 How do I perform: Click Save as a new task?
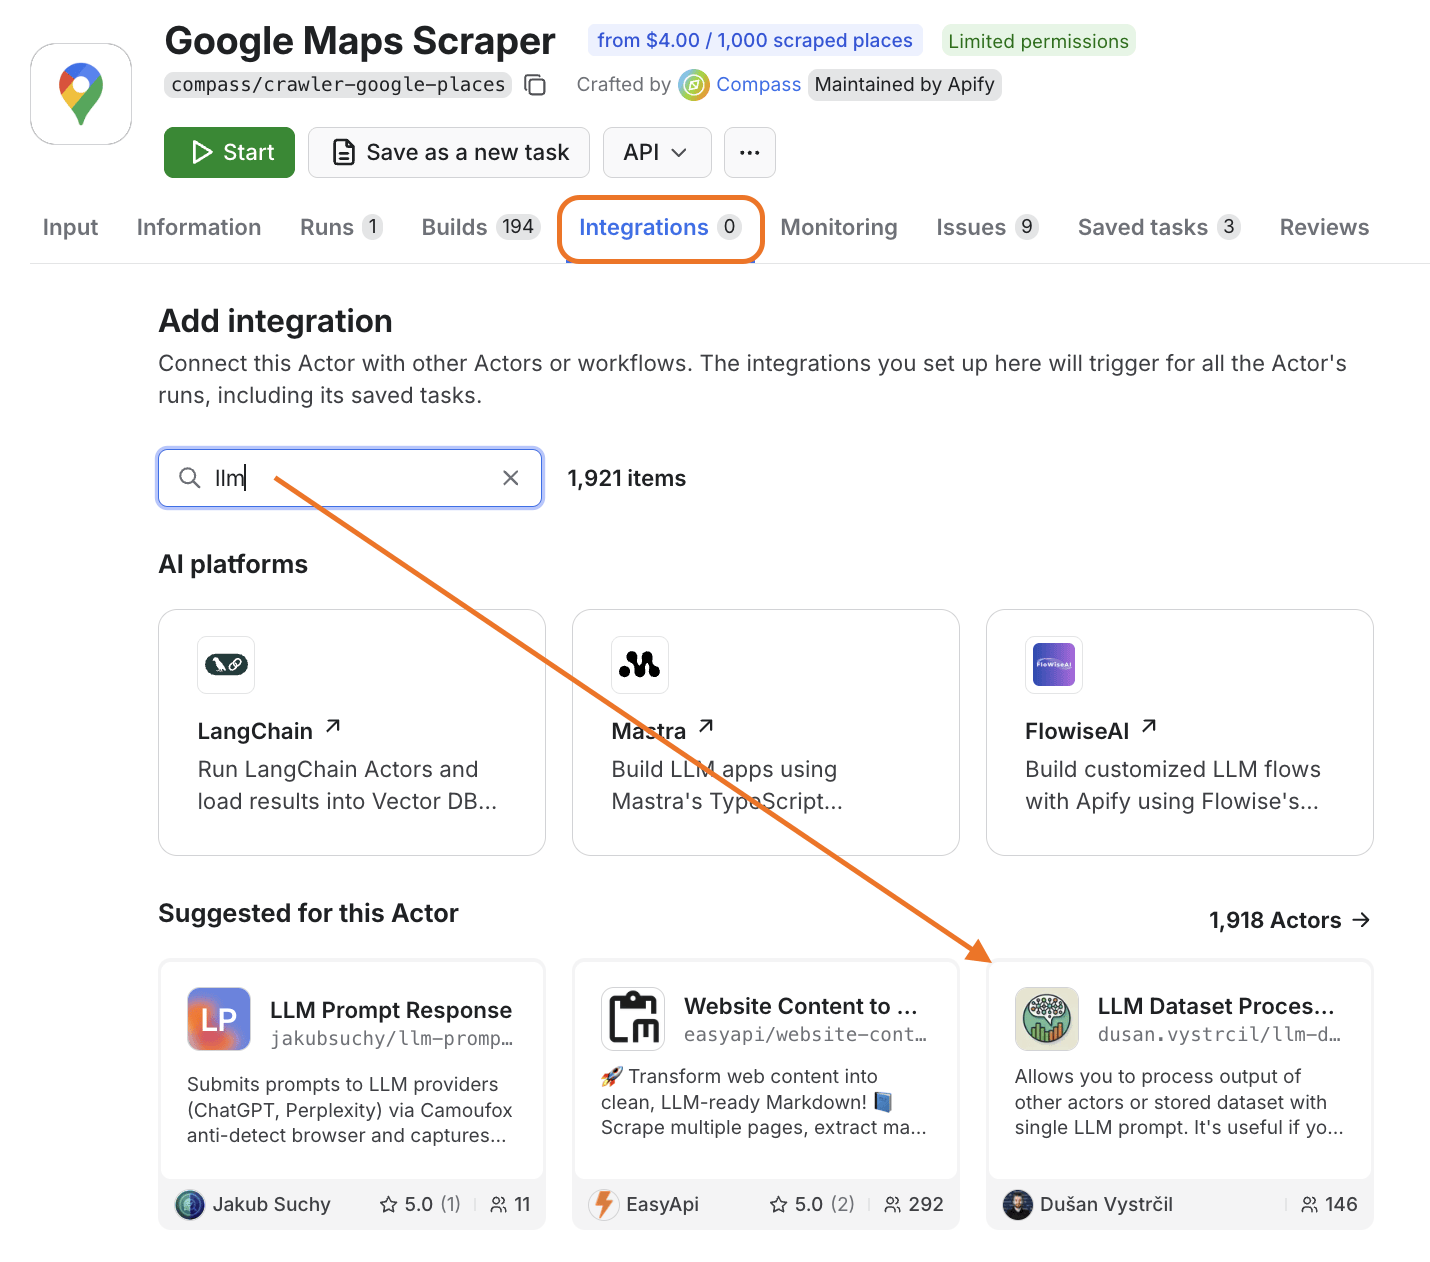(x=449, y=152)
